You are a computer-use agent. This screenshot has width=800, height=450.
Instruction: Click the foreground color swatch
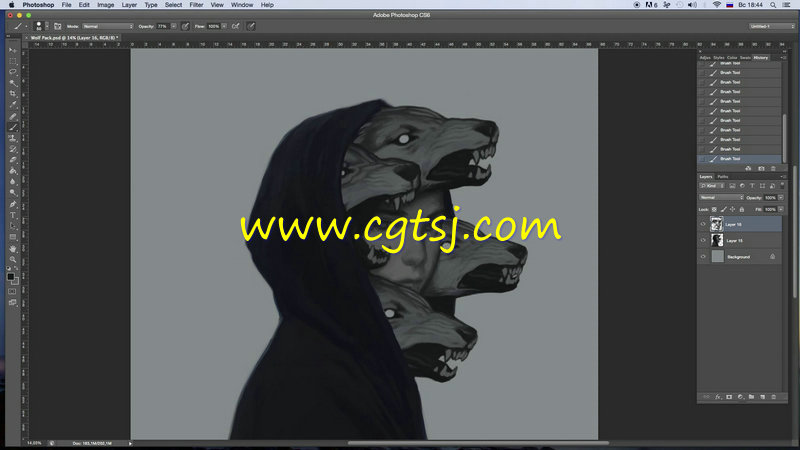coord(10,277)
